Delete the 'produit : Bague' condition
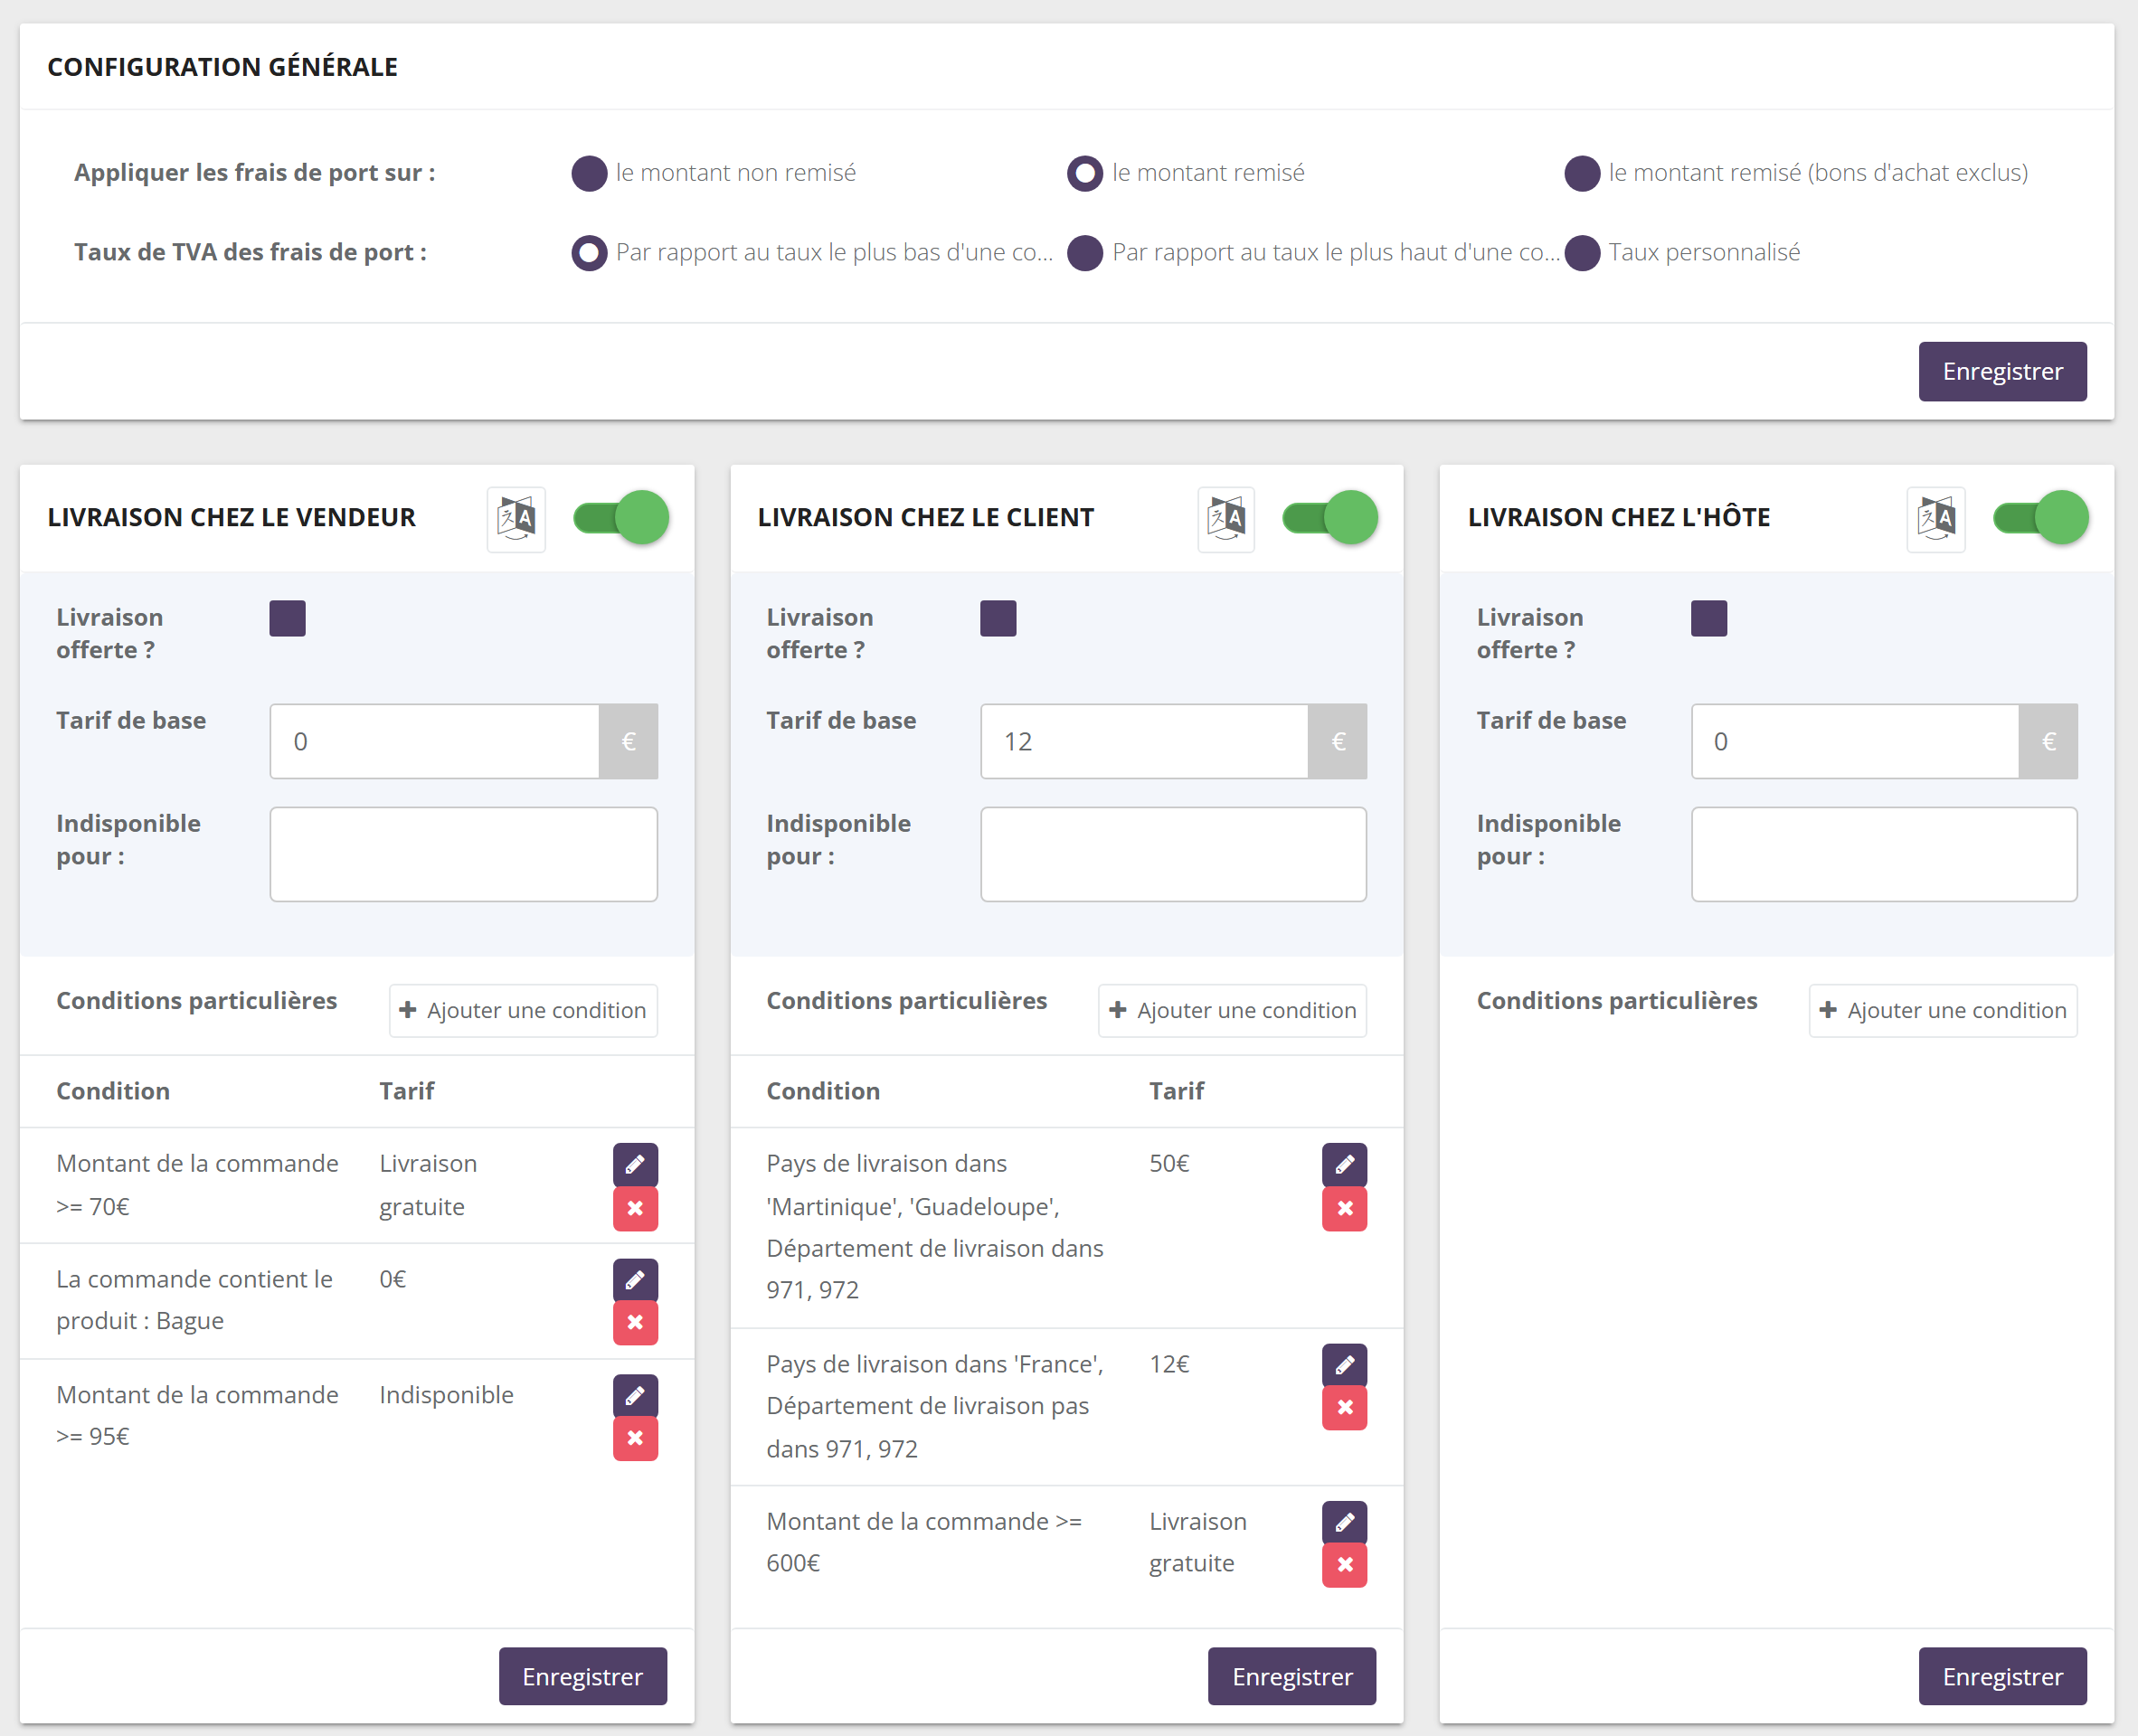The image size is (2138, 1736). (635, 1323)
